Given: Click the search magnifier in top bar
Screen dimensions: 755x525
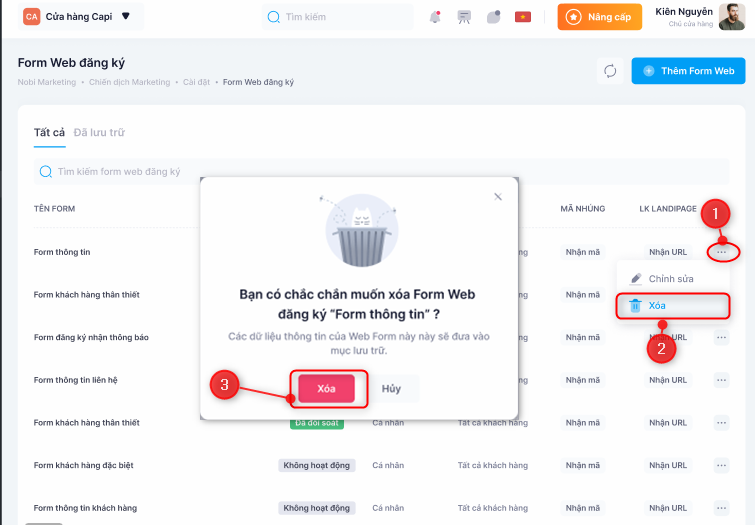Looking at the screenshot, I should point(274,17).
